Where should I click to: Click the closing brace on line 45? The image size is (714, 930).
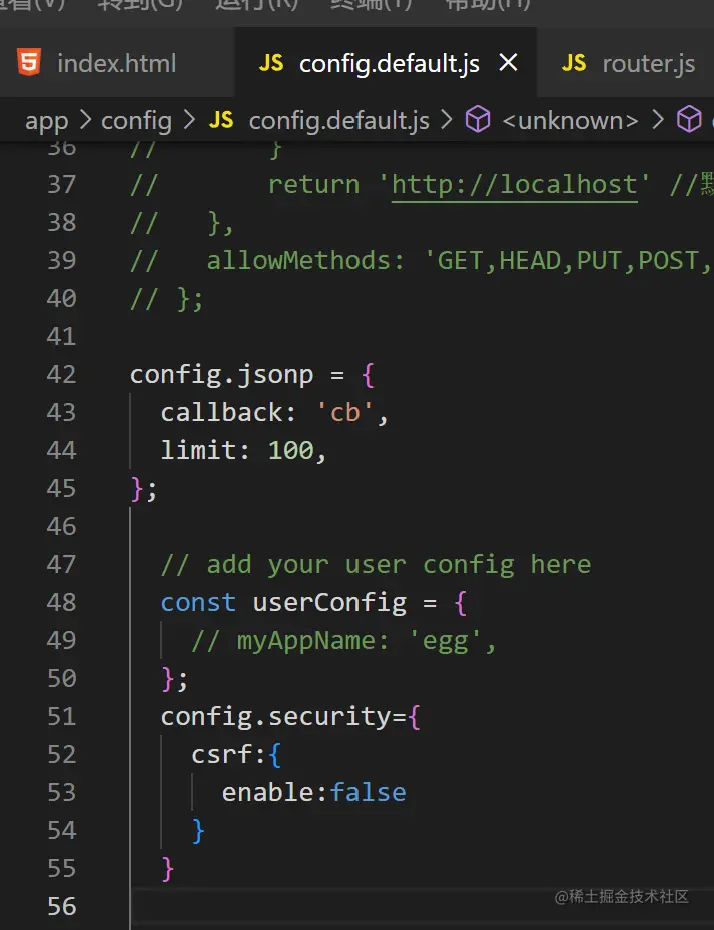tap(137, 490)
